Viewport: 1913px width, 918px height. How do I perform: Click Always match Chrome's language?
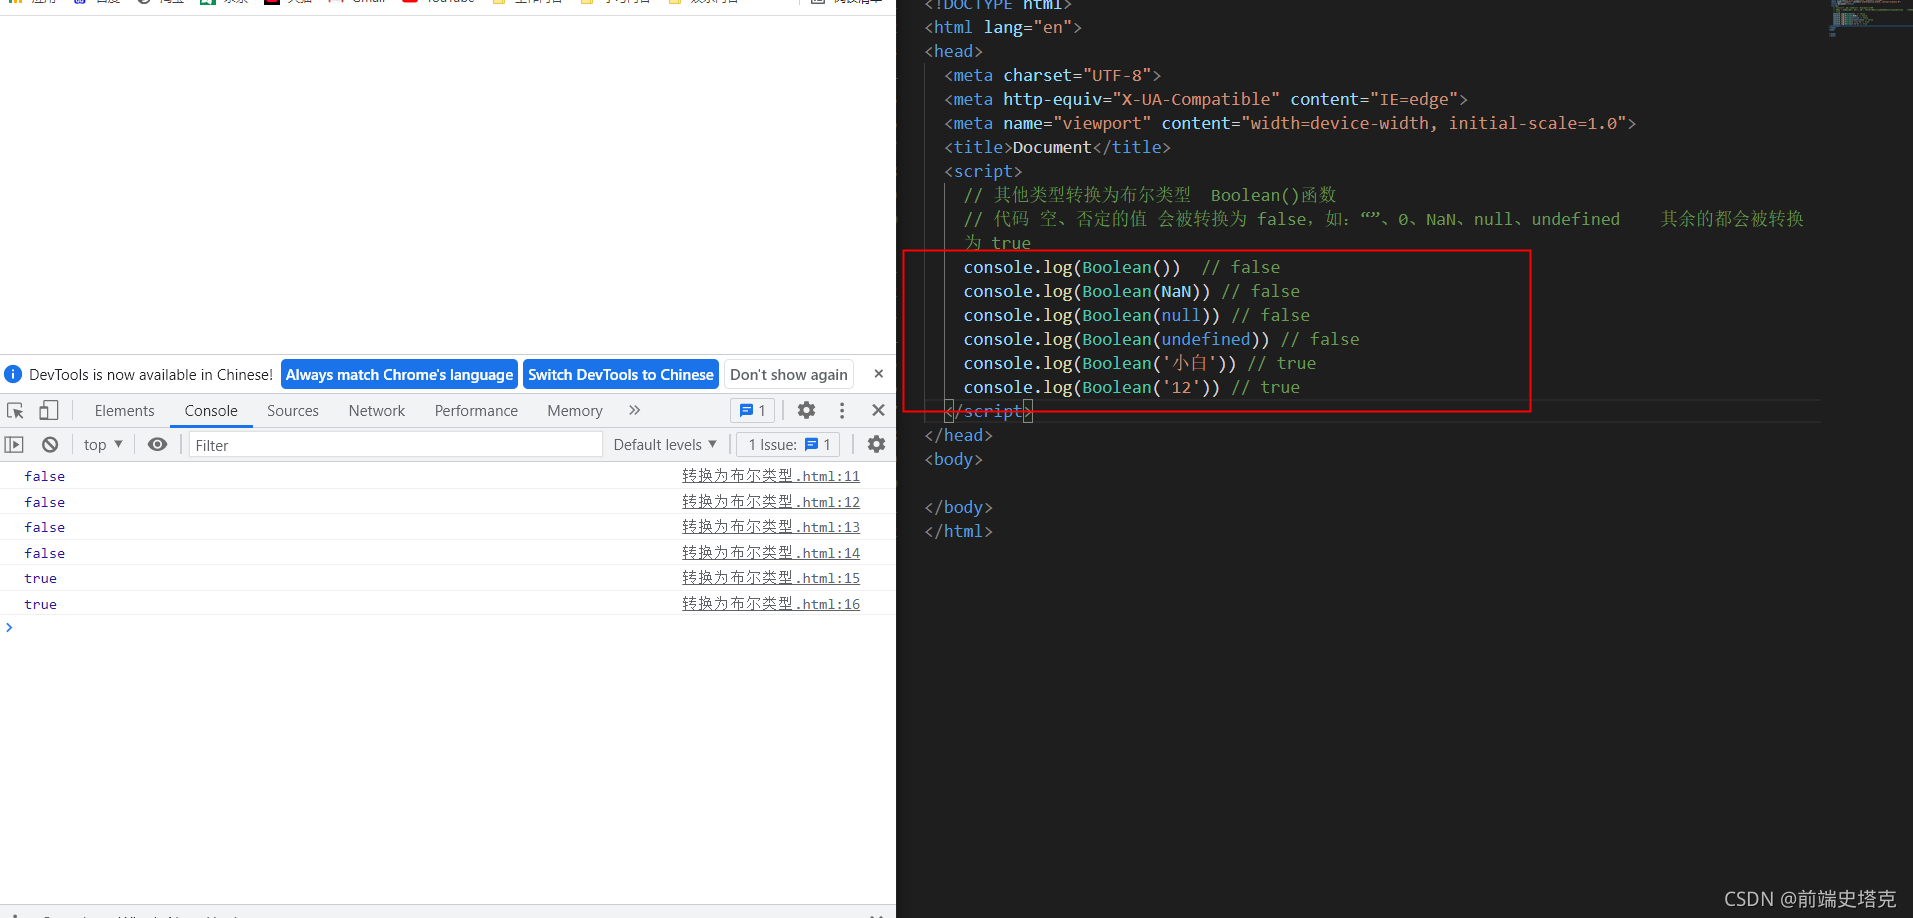[399, 375]
